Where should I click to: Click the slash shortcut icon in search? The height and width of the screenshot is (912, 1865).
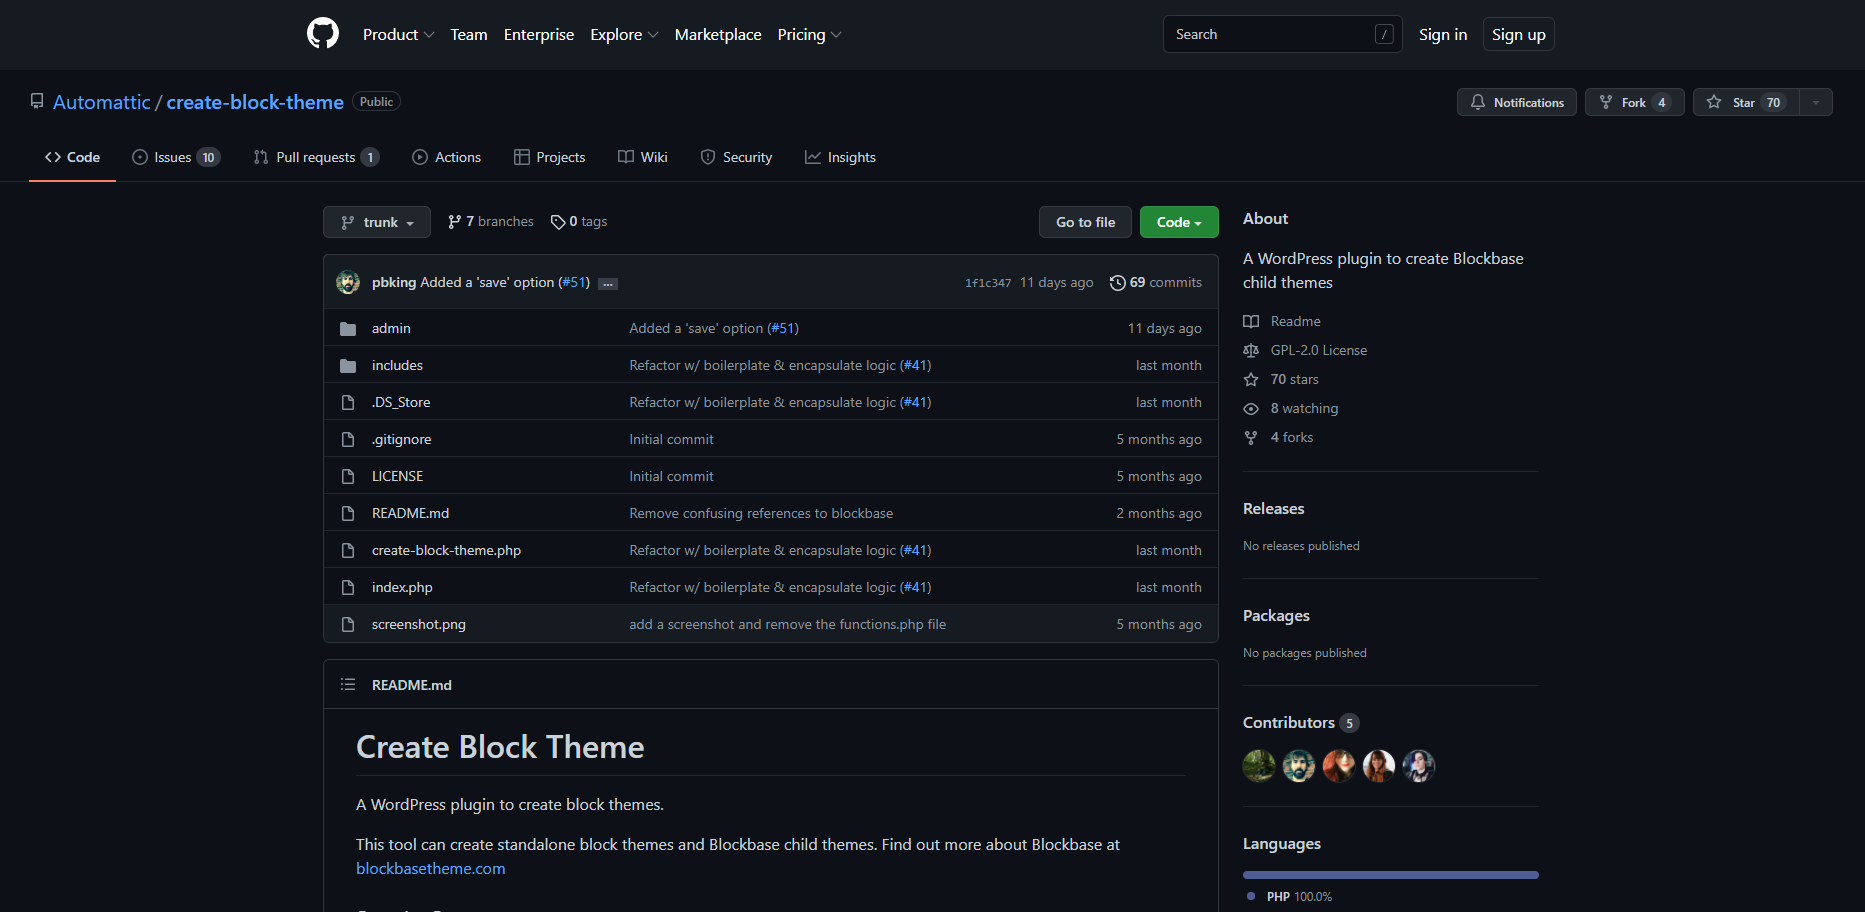(1384, 34)
